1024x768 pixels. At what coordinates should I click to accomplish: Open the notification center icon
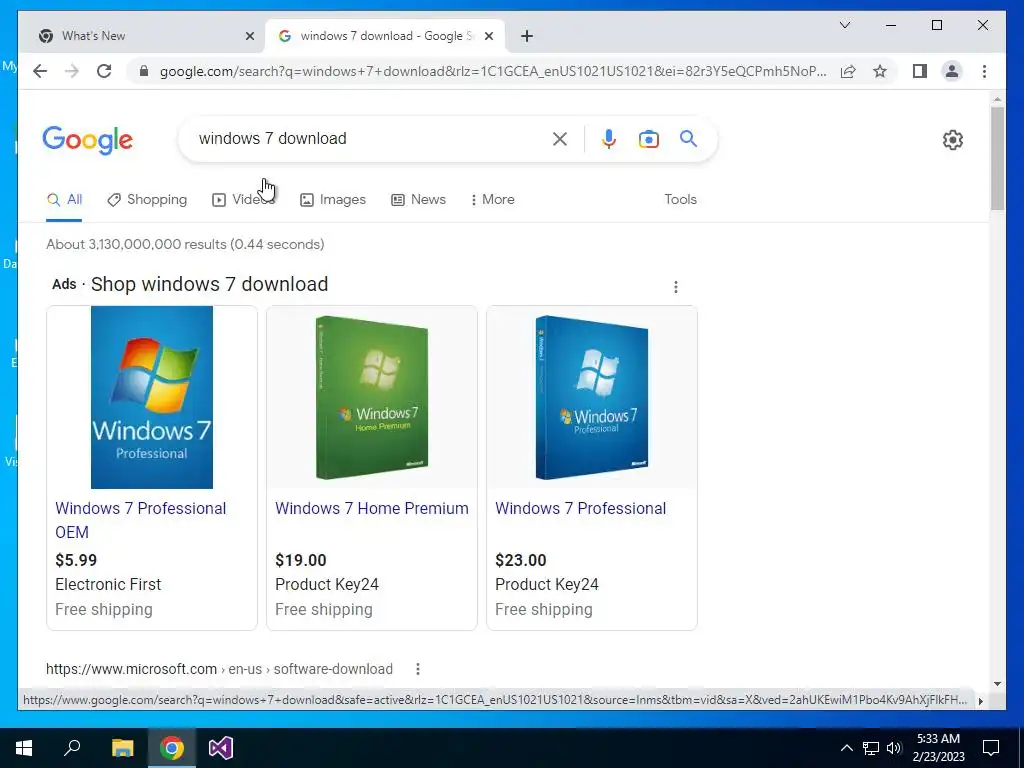pos(991,748)
